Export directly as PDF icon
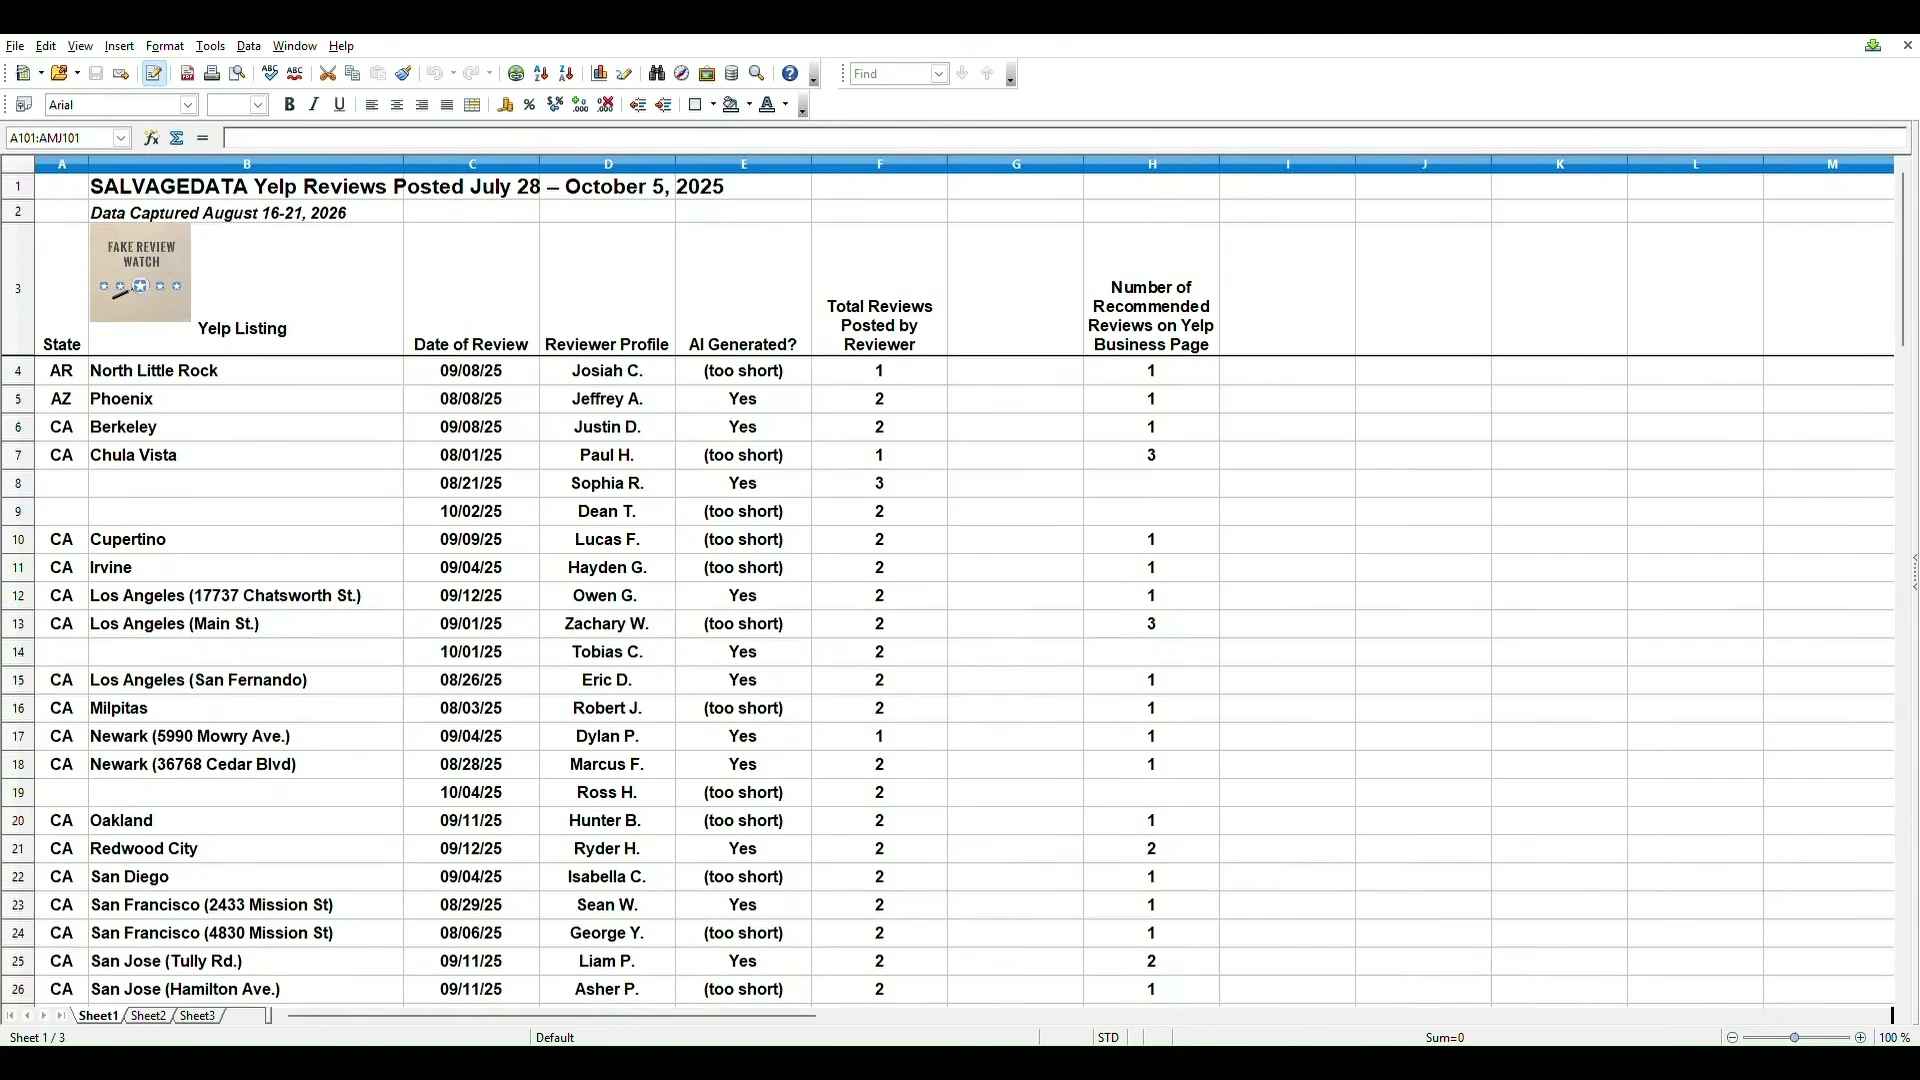The width and height of the screenshot is (1920, 1080). [x=187, y=74]
